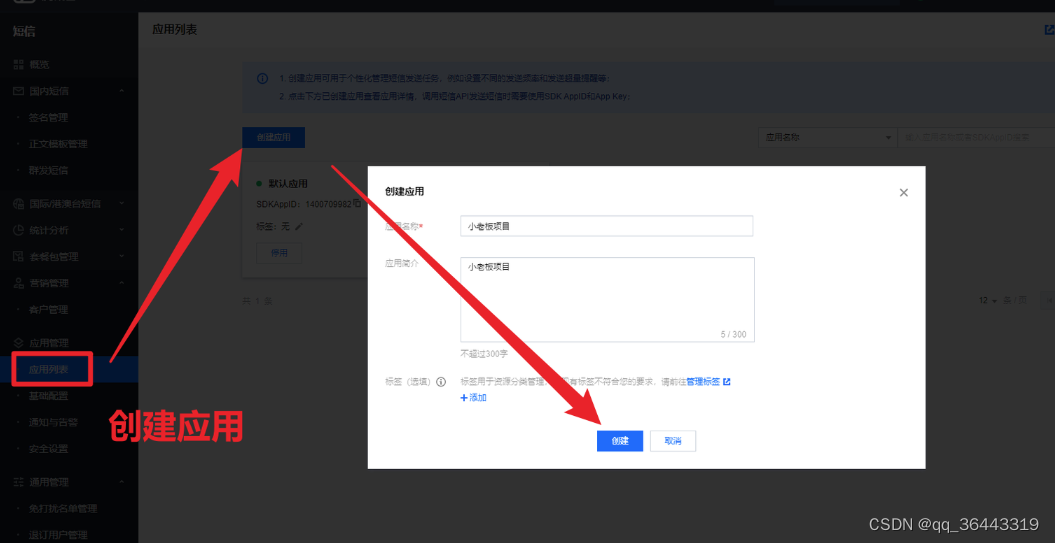Viewport: 1055px width, 543px height.
Task: Copy the SDKAppID with the copy icon
Action: pyautogui.click(x=357, y=203)
